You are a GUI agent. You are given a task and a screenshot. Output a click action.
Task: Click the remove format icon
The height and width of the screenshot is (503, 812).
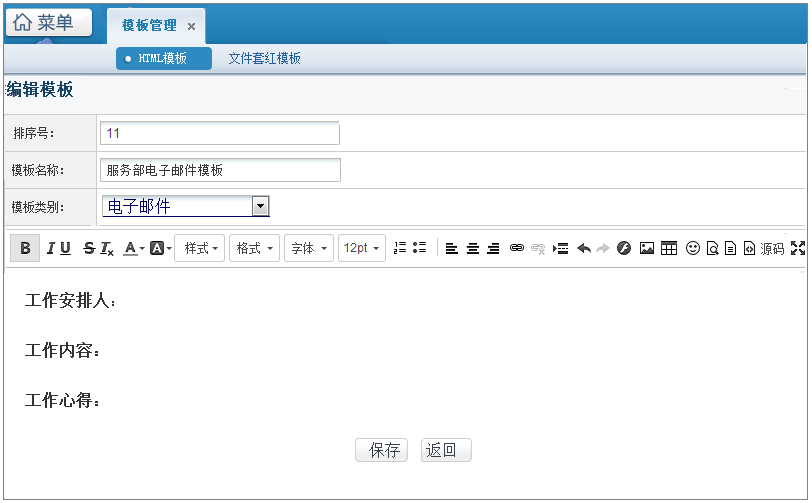click(107, 249)
